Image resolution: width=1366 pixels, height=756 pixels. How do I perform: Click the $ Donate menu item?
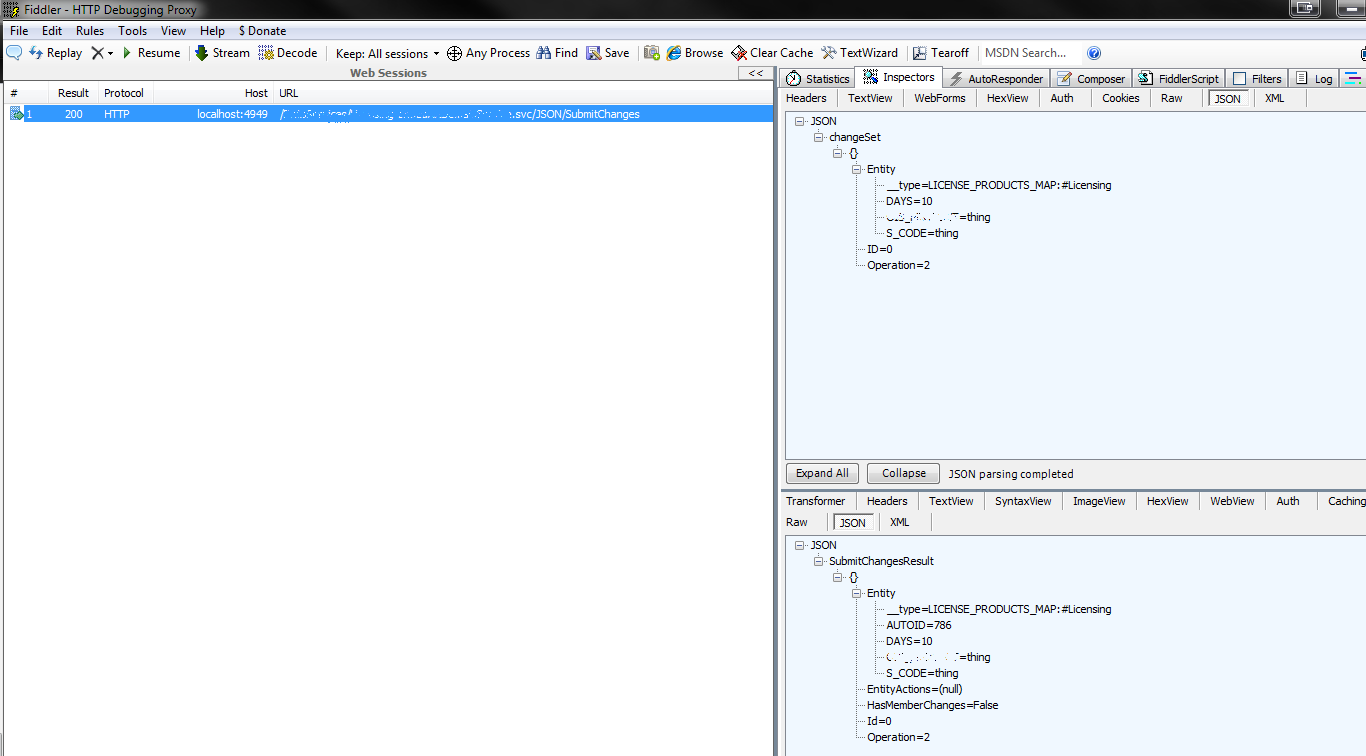pos(263,31)
